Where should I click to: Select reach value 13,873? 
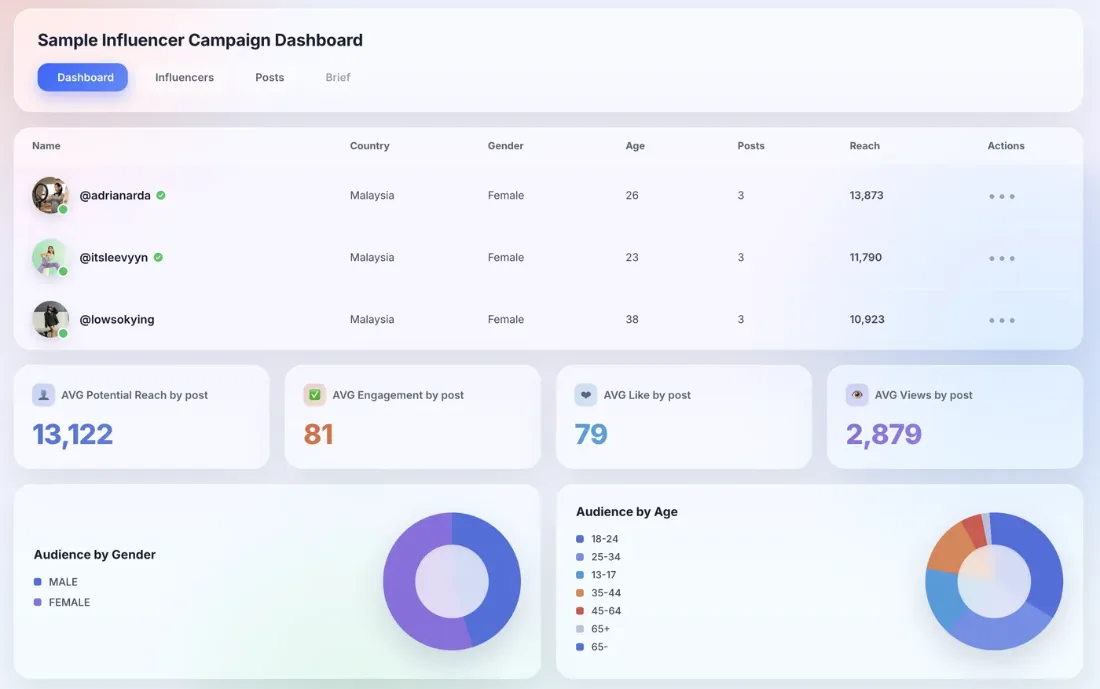coord(866,196)
